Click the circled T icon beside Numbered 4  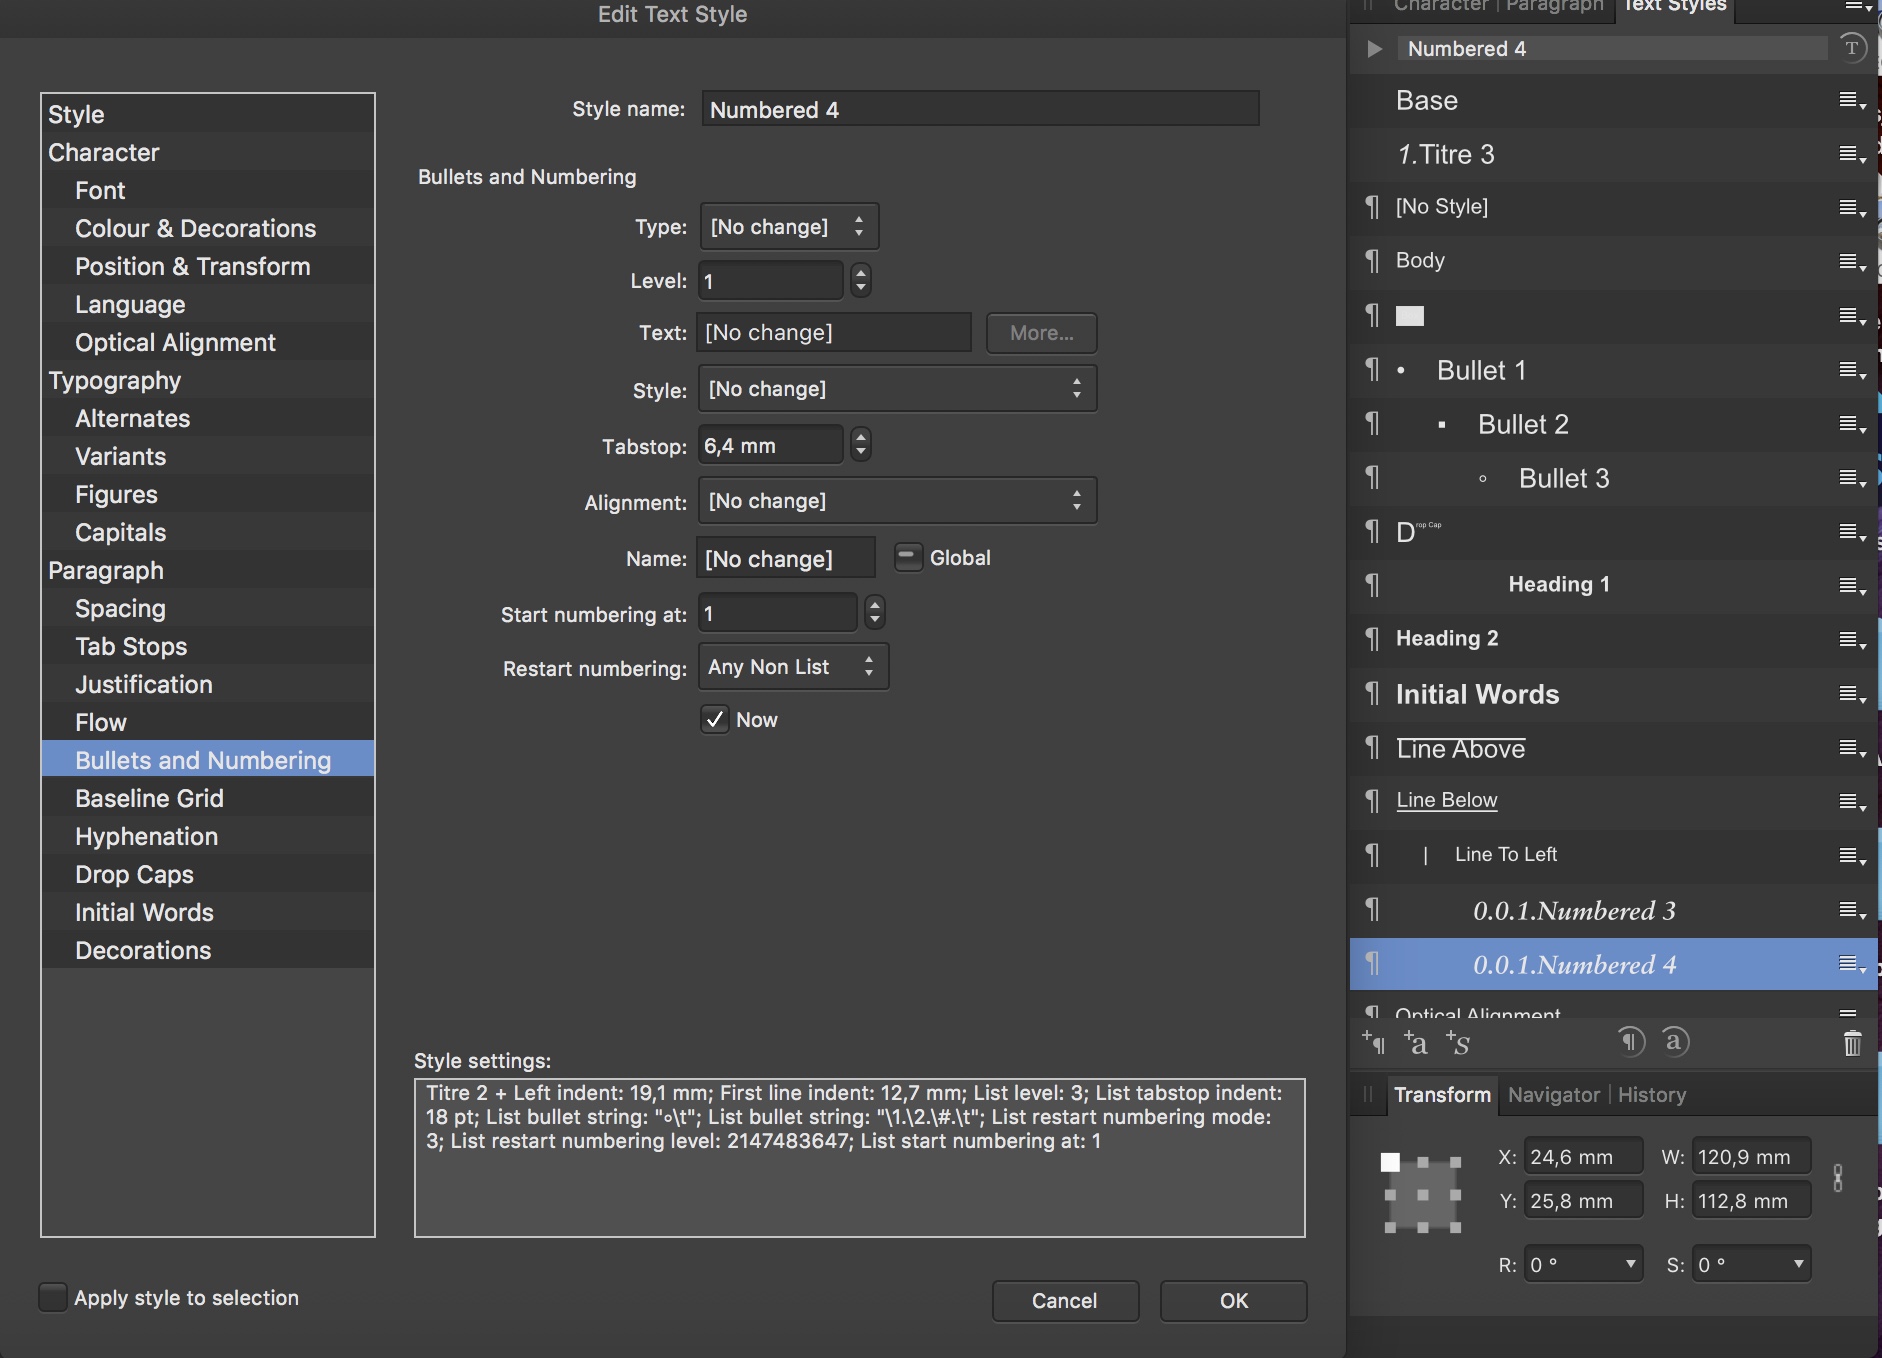1852,48
